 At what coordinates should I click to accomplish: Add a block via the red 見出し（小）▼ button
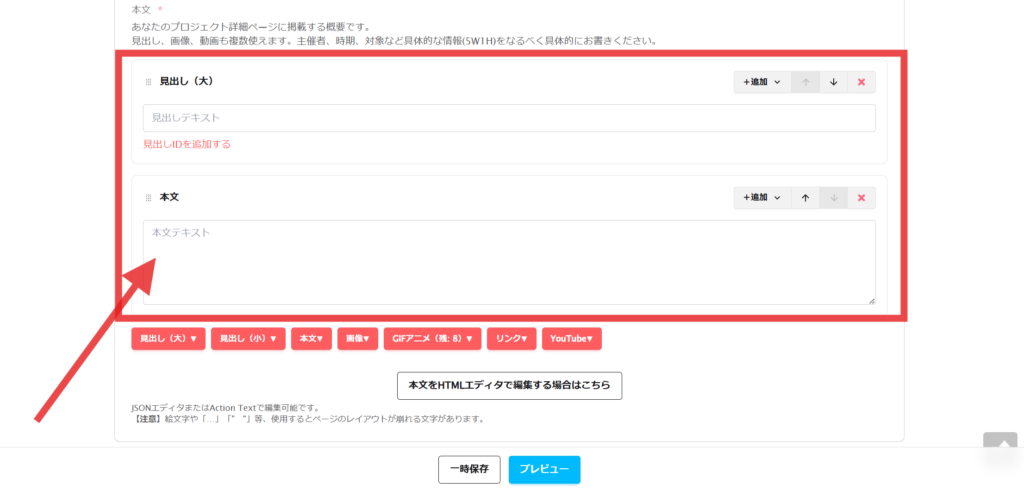pyautogui.click(x=248, y=339)
